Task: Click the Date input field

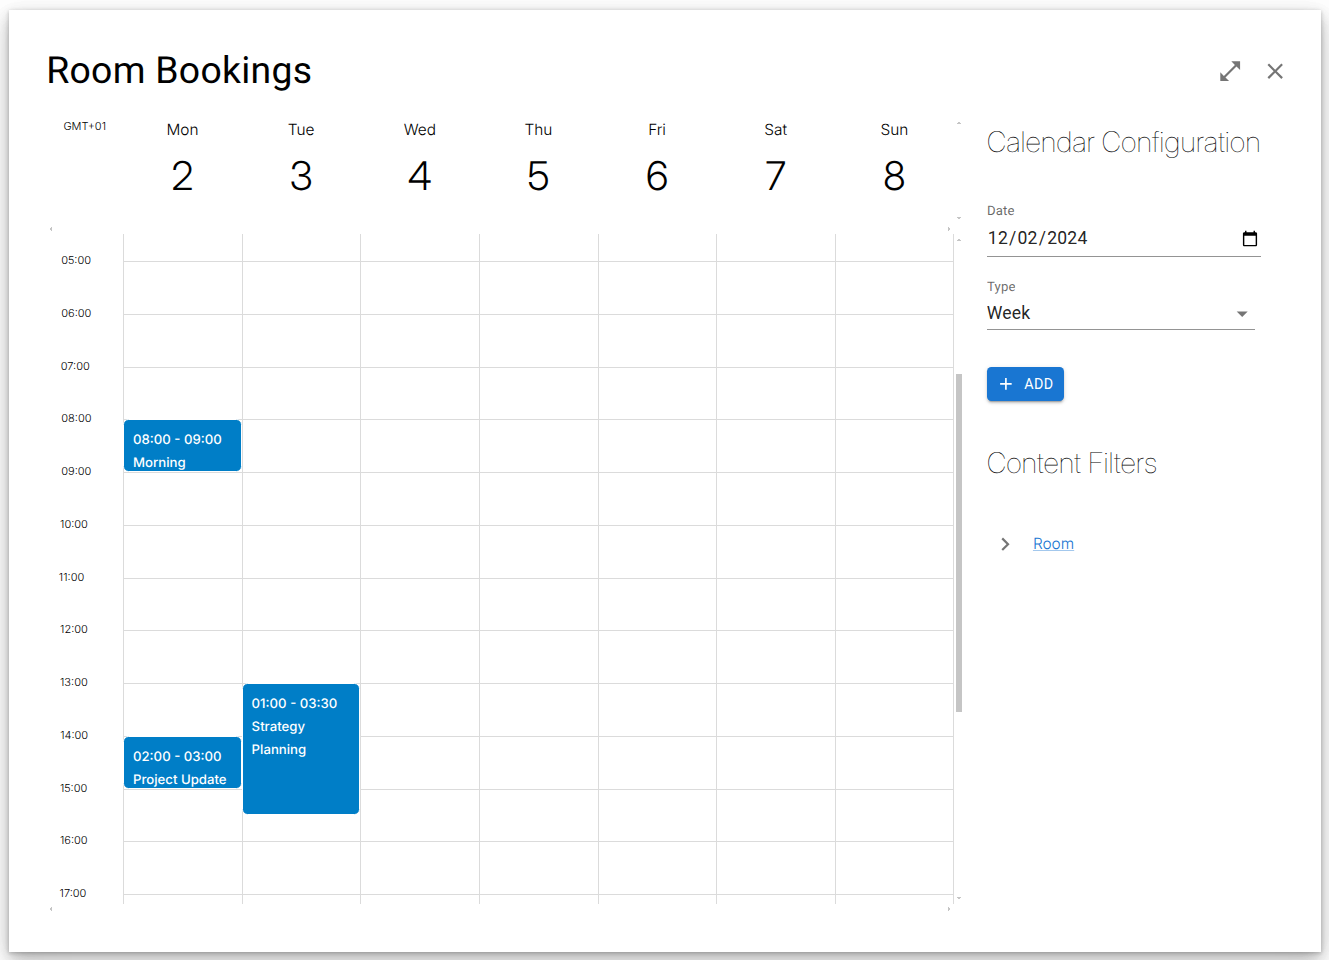Action: click(1100, 238)
